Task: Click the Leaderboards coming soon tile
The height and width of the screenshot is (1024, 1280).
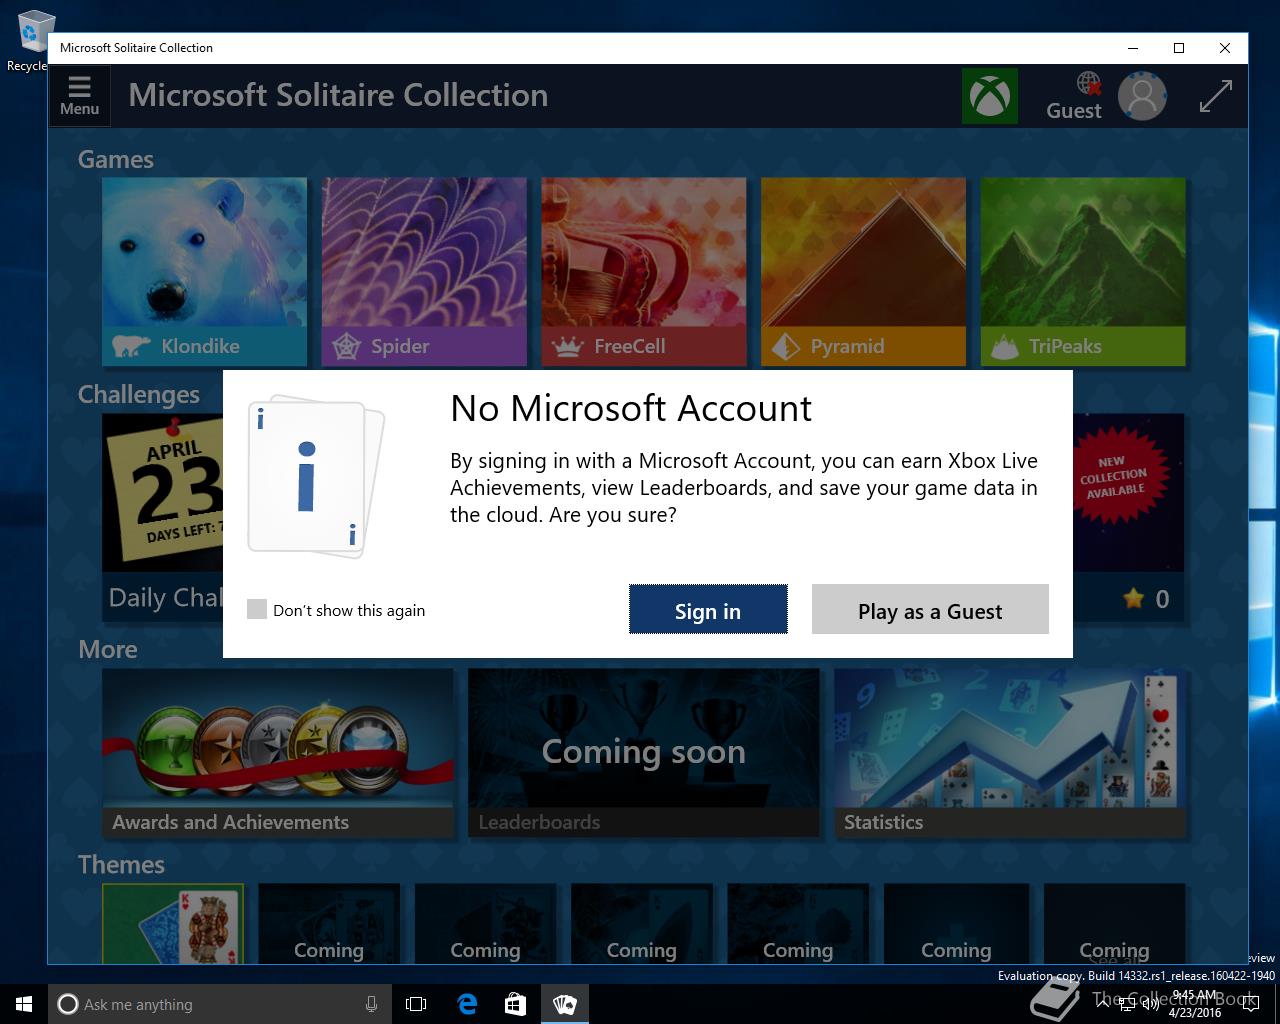Action: tap(644, 753)
